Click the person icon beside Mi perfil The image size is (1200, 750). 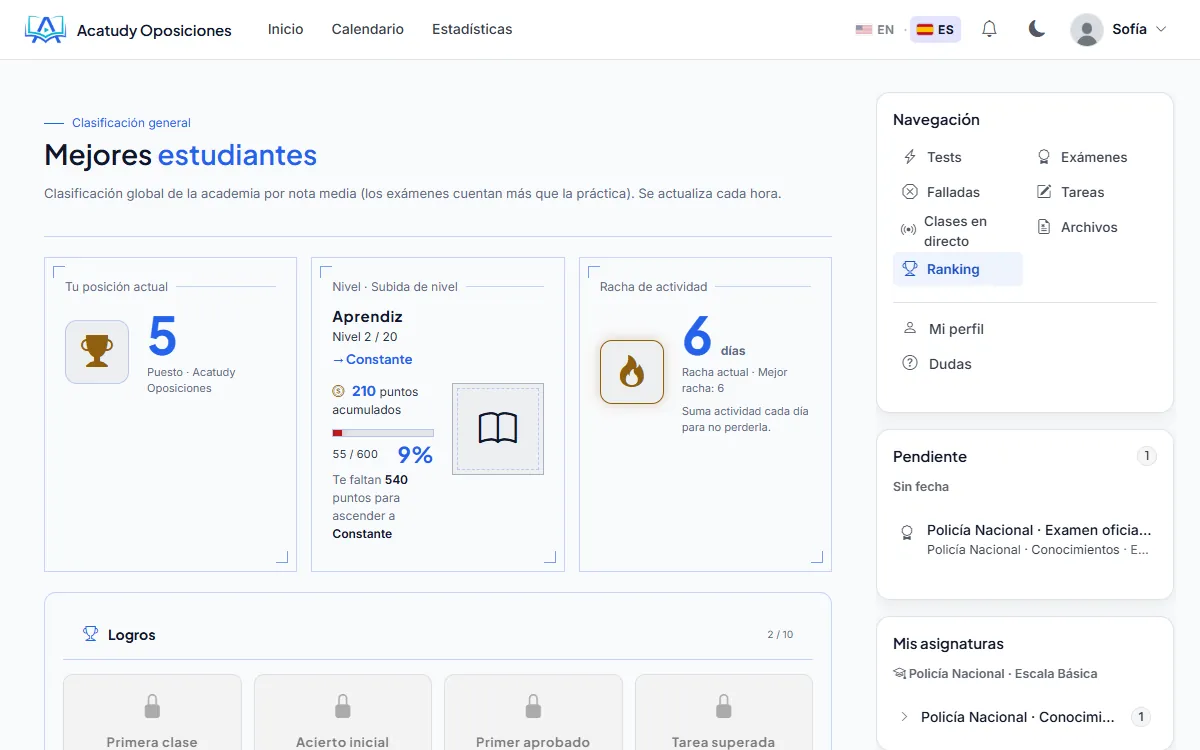pyautogui.click(x=910, y=328)
